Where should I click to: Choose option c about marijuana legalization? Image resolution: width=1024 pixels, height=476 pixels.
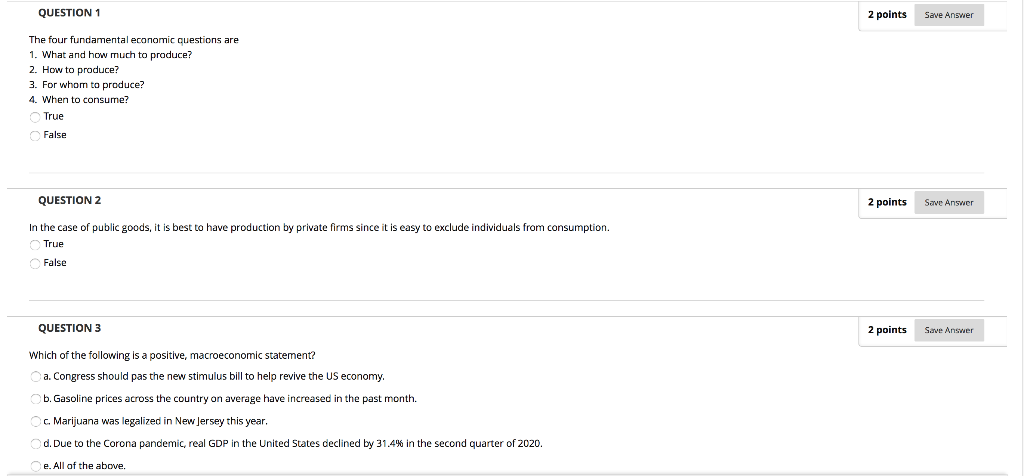click(x=35, y=421)
